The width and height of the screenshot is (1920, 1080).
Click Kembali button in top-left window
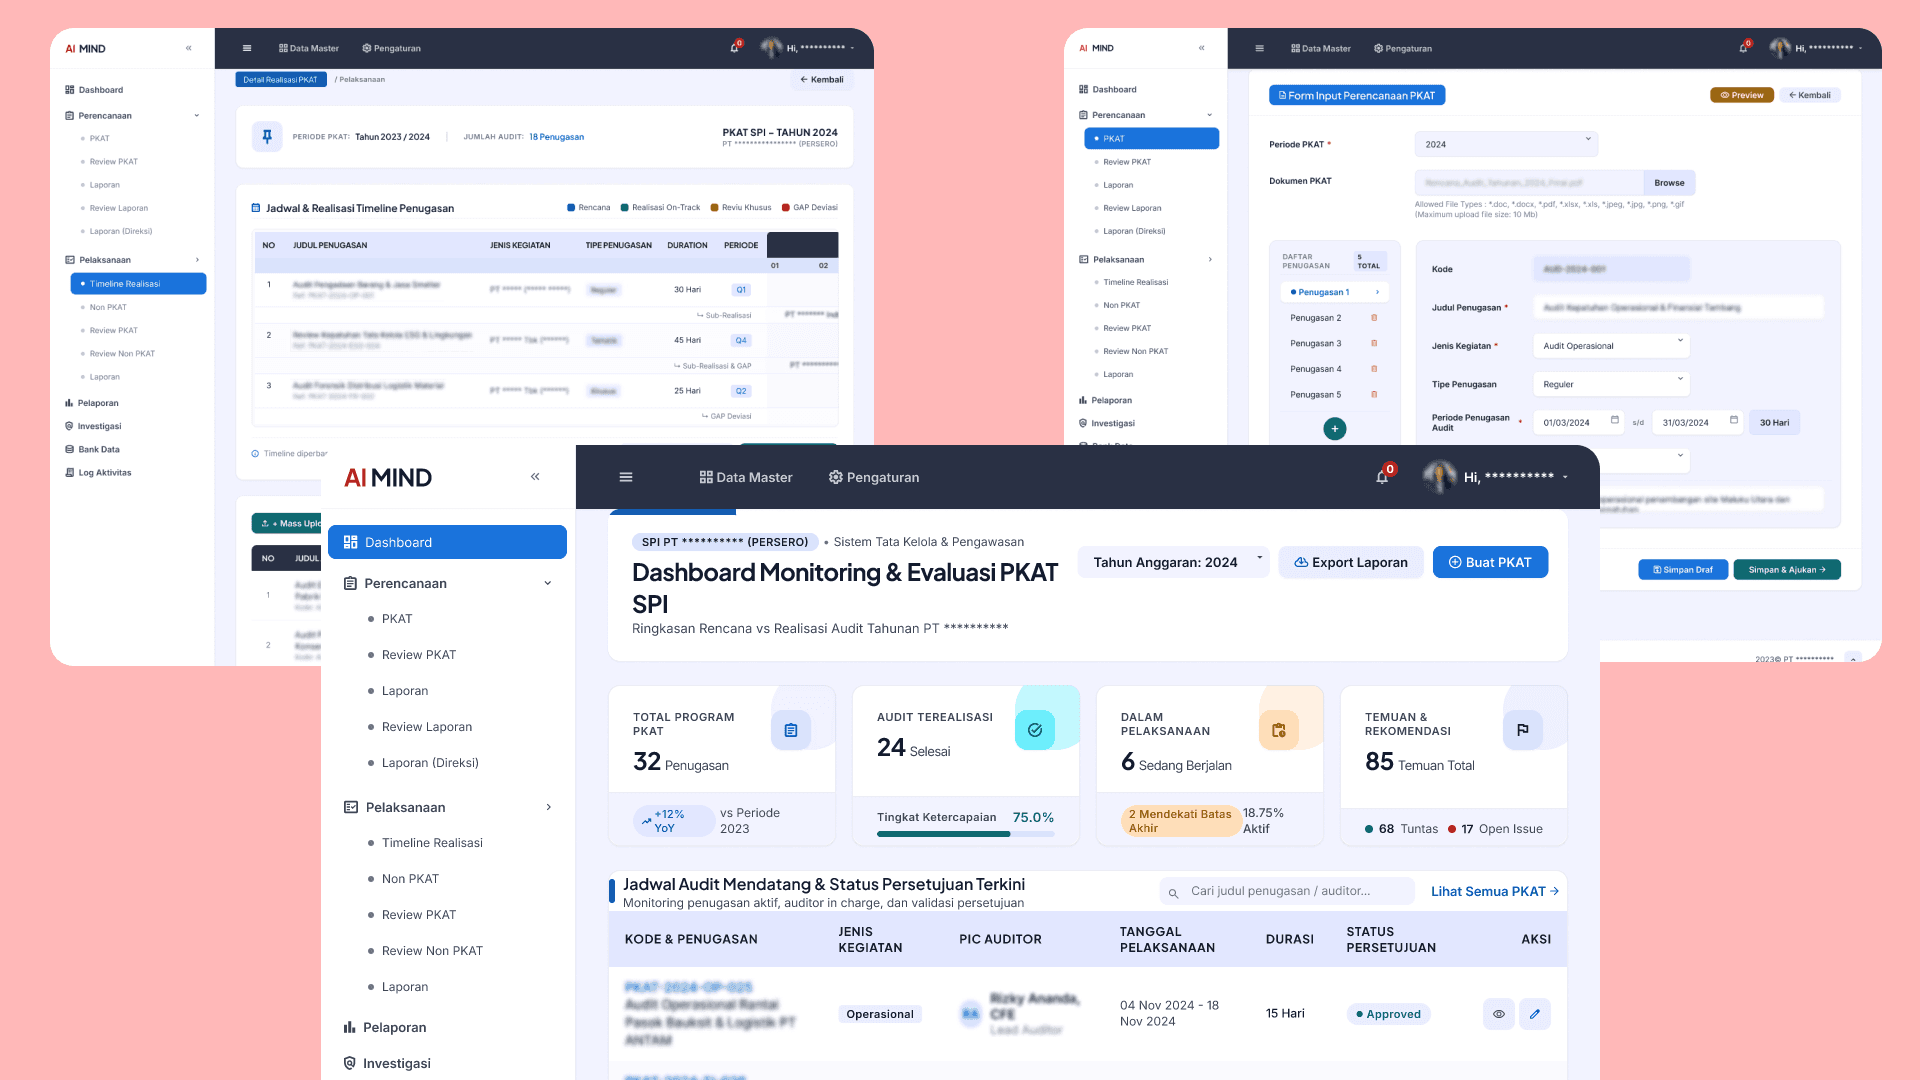[821, 79]
